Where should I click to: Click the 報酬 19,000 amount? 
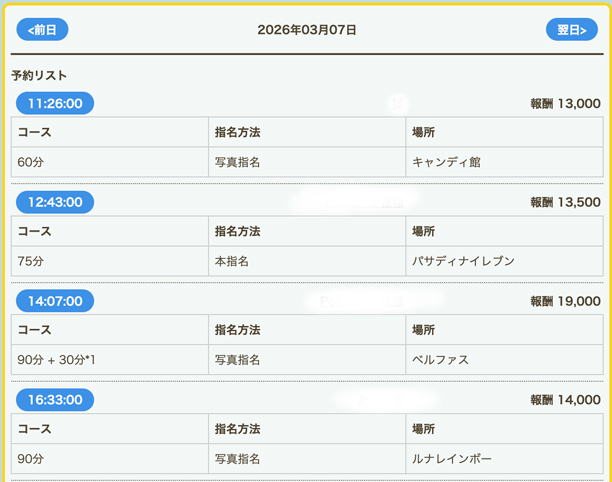tap(565, 301)
